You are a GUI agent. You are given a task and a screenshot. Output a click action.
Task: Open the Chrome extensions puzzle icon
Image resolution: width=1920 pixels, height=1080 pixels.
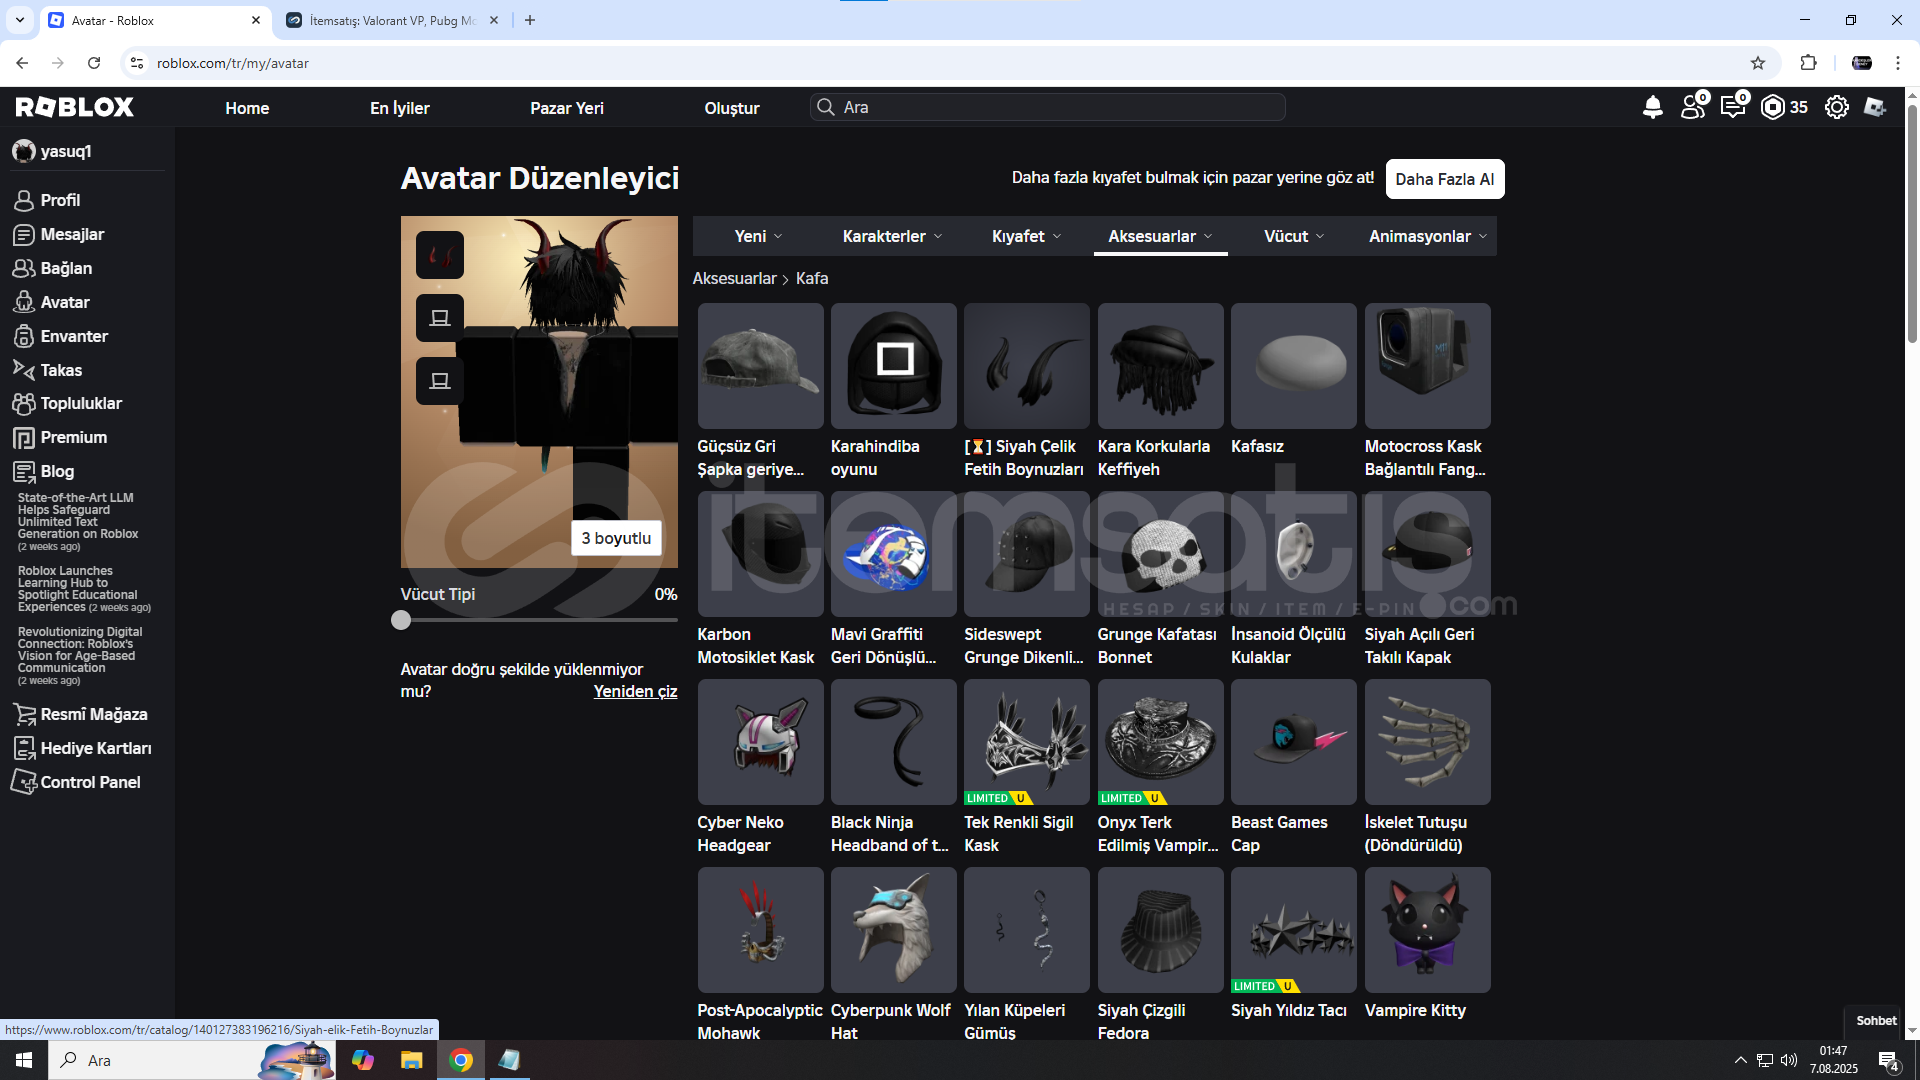[x=1808, y=63]
